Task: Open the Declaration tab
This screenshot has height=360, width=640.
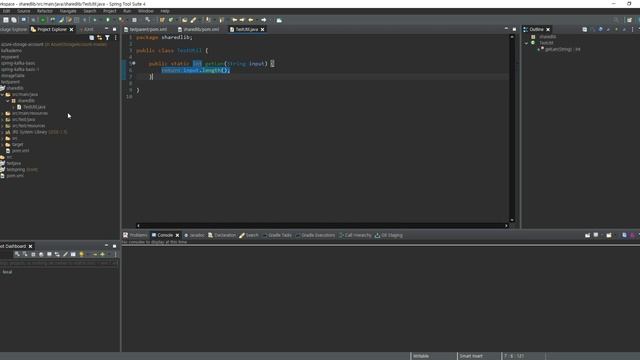Action: [x=222, y=235]
